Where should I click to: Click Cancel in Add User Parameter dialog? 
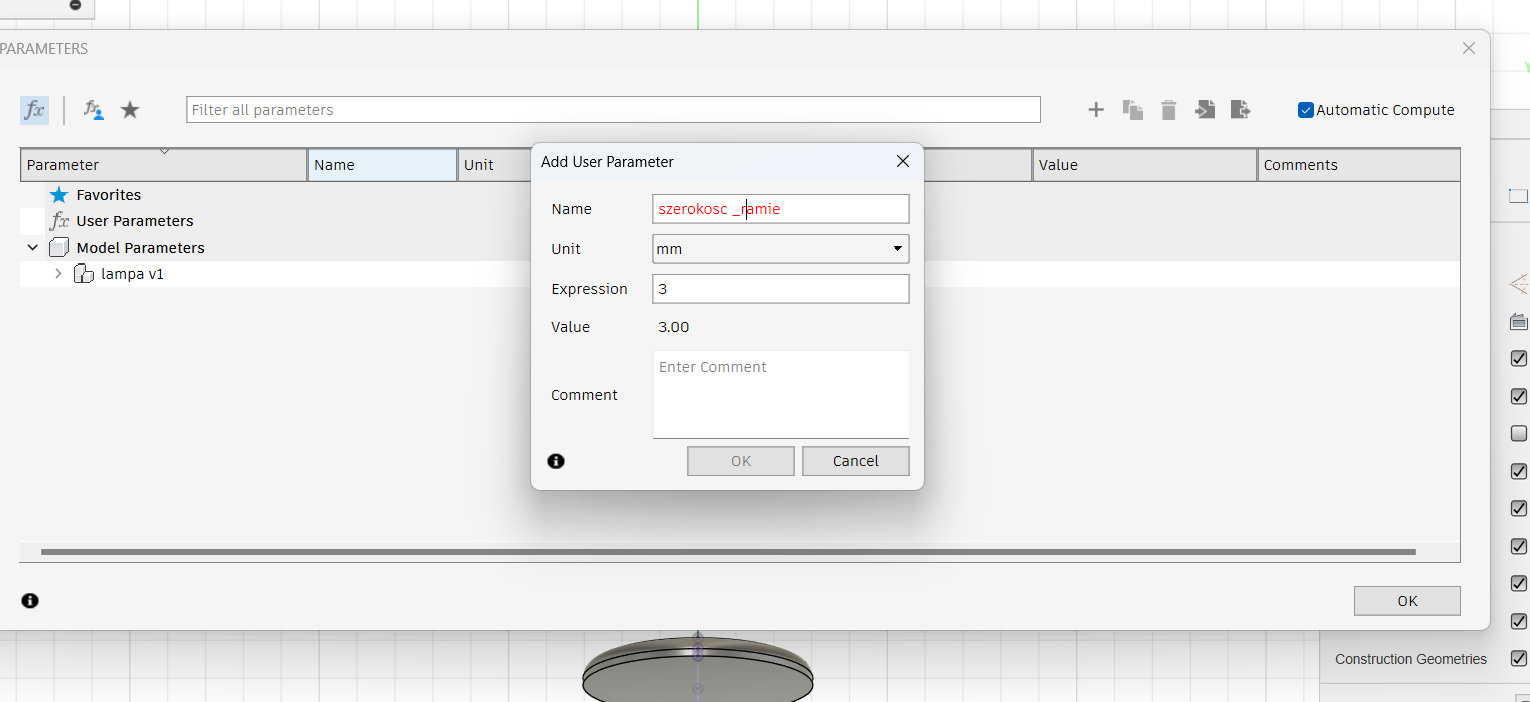856,461
